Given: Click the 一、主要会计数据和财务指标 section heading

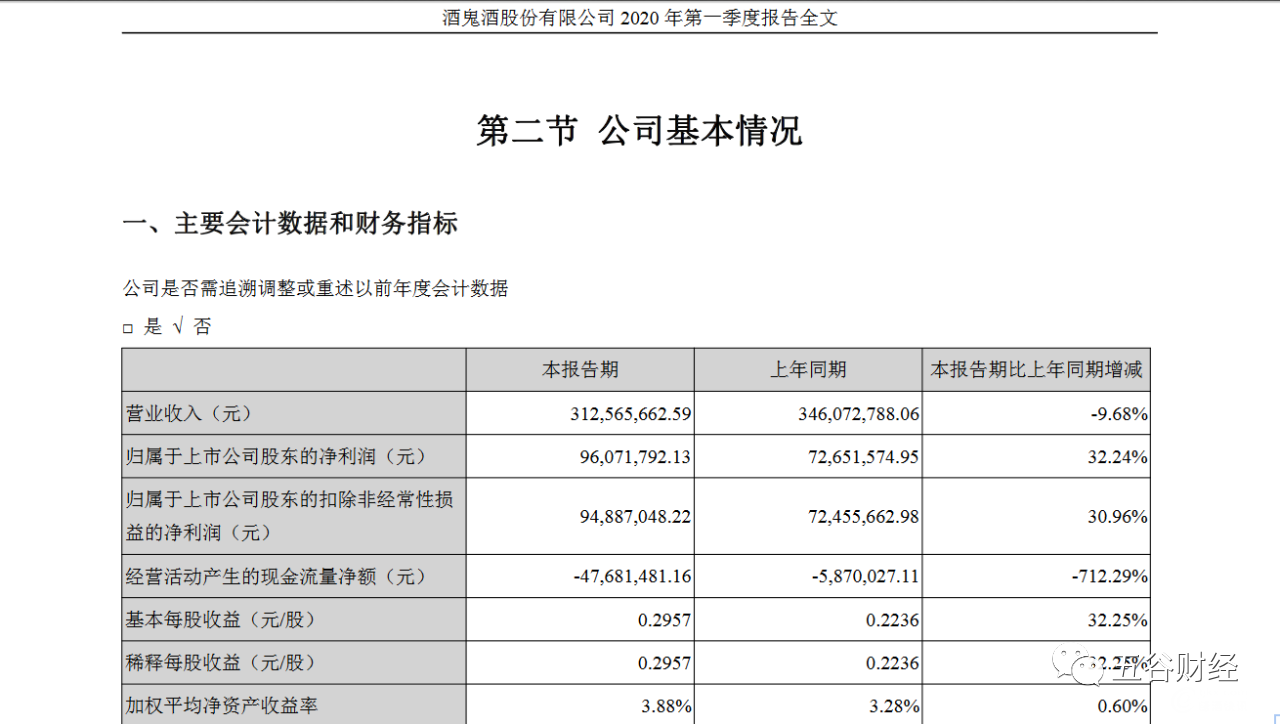Looking at the screenshot, I should (x=290, y=223).
